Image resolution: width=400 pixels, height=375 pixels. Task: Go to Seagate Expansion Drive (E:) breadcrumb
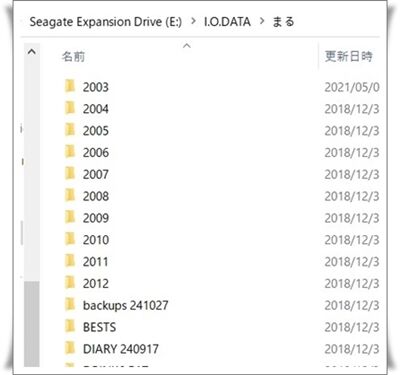106,22
